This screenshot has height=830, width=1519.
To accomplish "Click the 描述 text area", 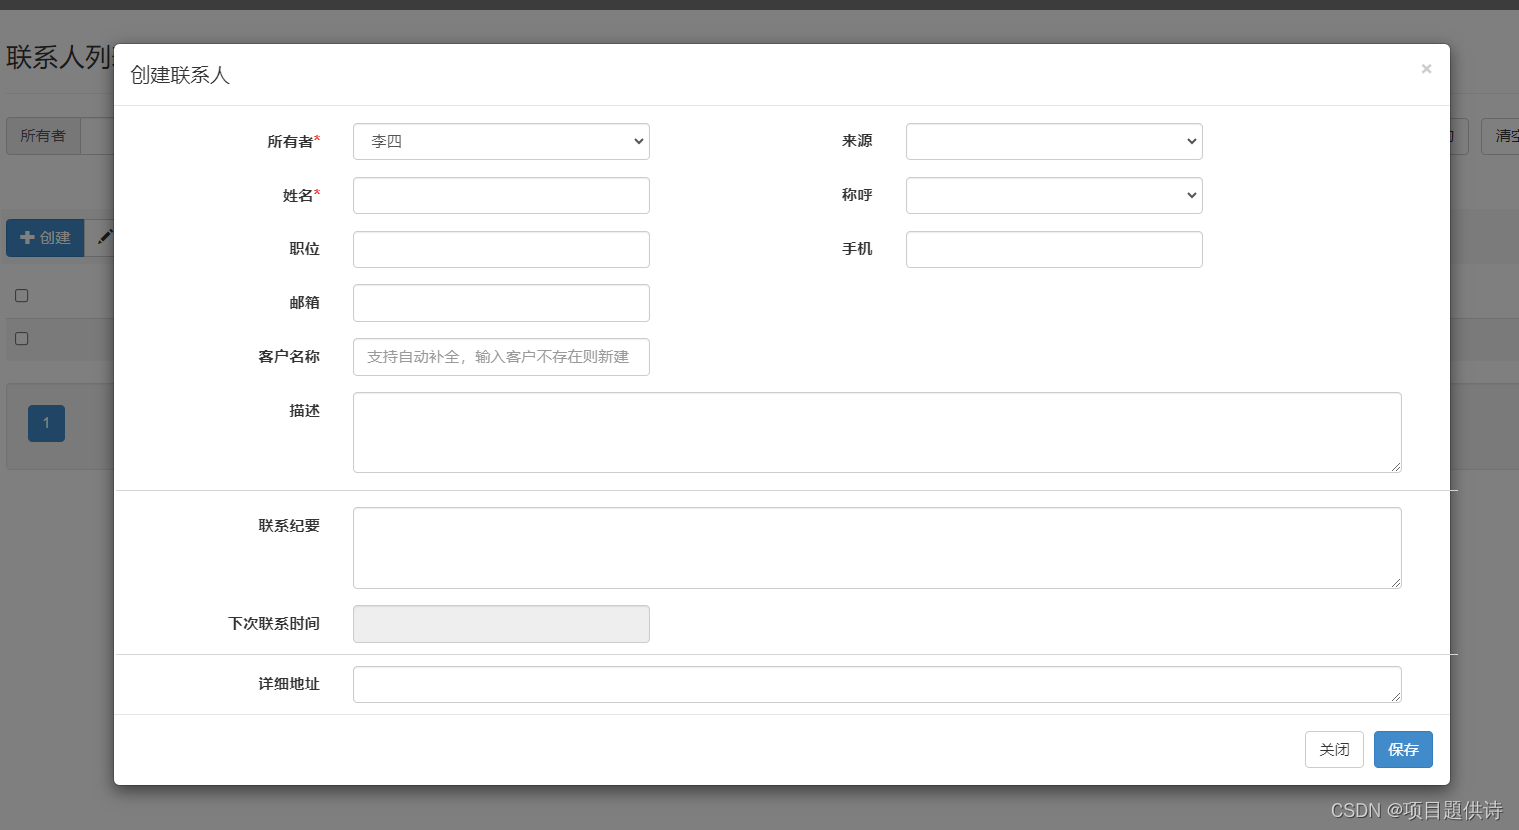I will click(x=877, y=432).
